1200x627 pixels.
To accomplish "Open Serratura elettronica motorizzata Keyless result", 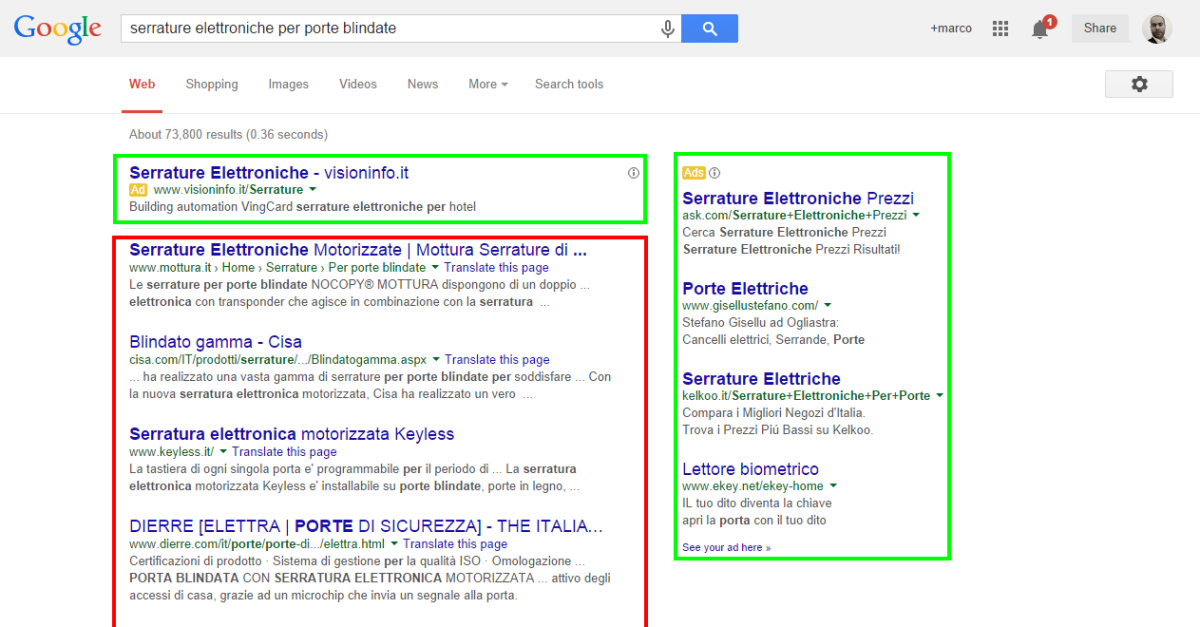I will pyautogui.click(x=292, y=434).
